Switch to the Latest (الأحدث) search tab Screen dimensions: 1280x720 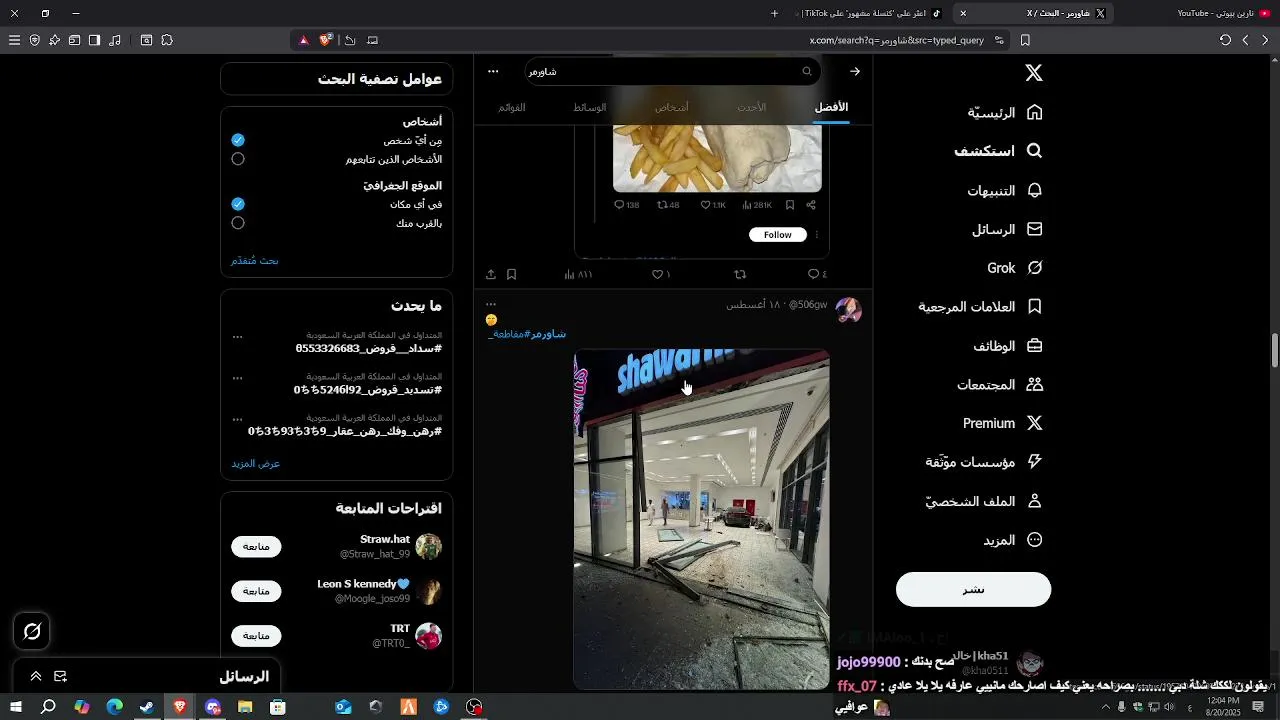(x=752, y=107)
